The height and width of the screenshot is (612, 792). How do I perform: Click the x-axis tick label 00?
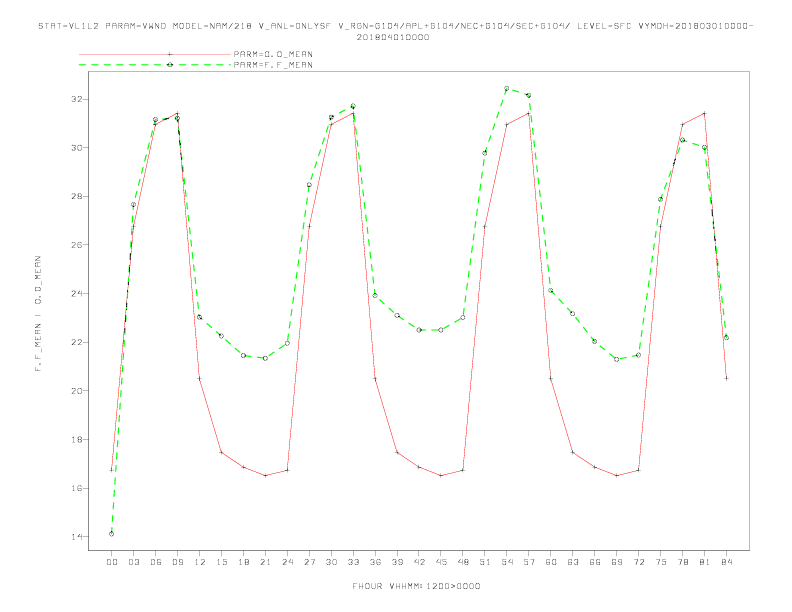pos(112,562)
